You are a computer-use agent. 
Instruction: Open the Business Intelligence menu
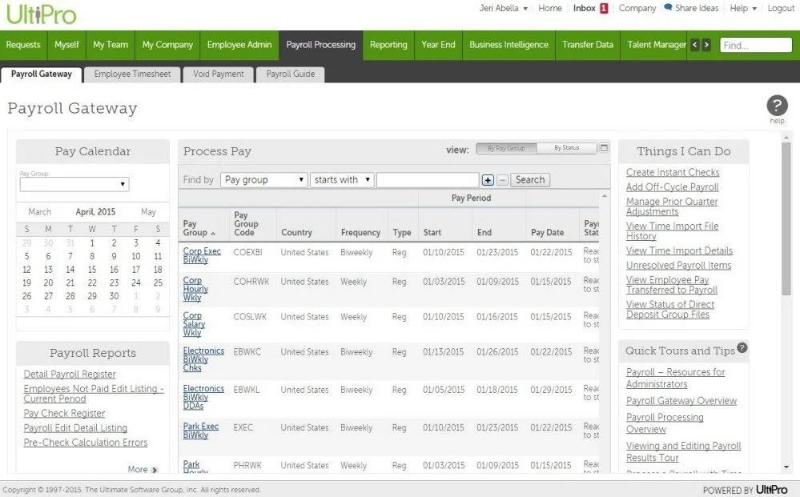[x=509, y=45]
